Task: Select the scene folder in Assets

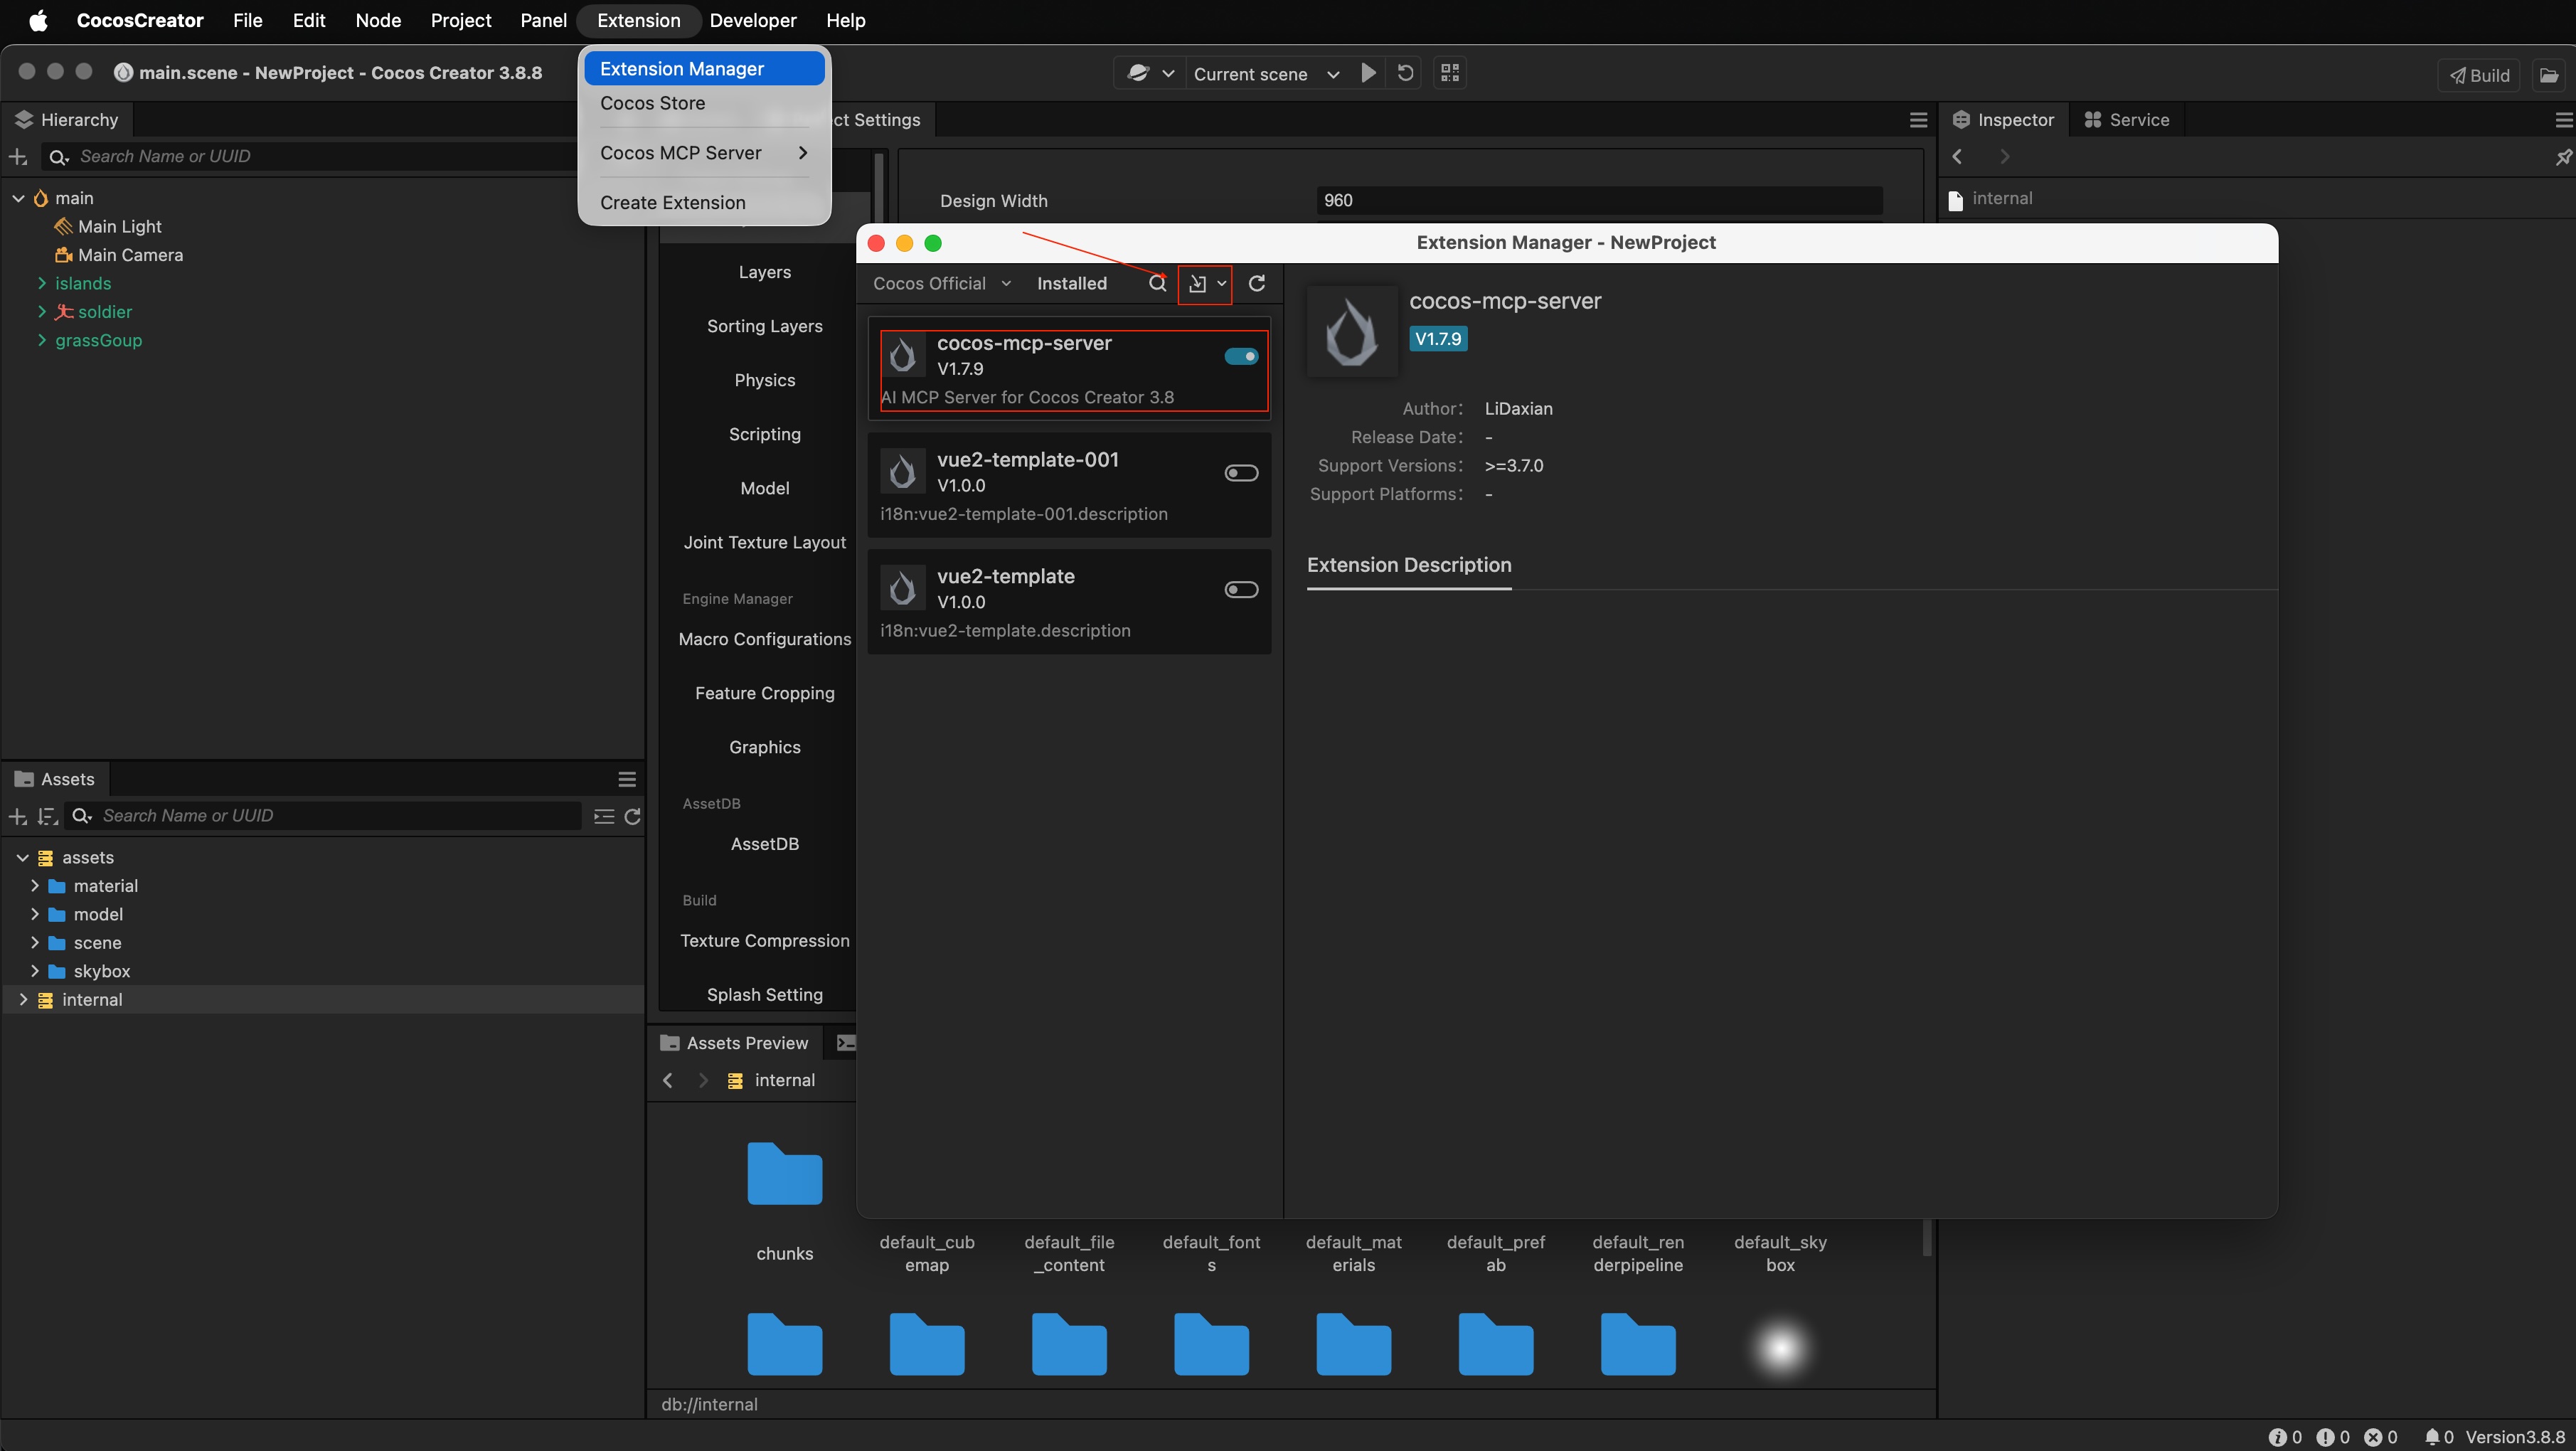Action: pos(97,943)
